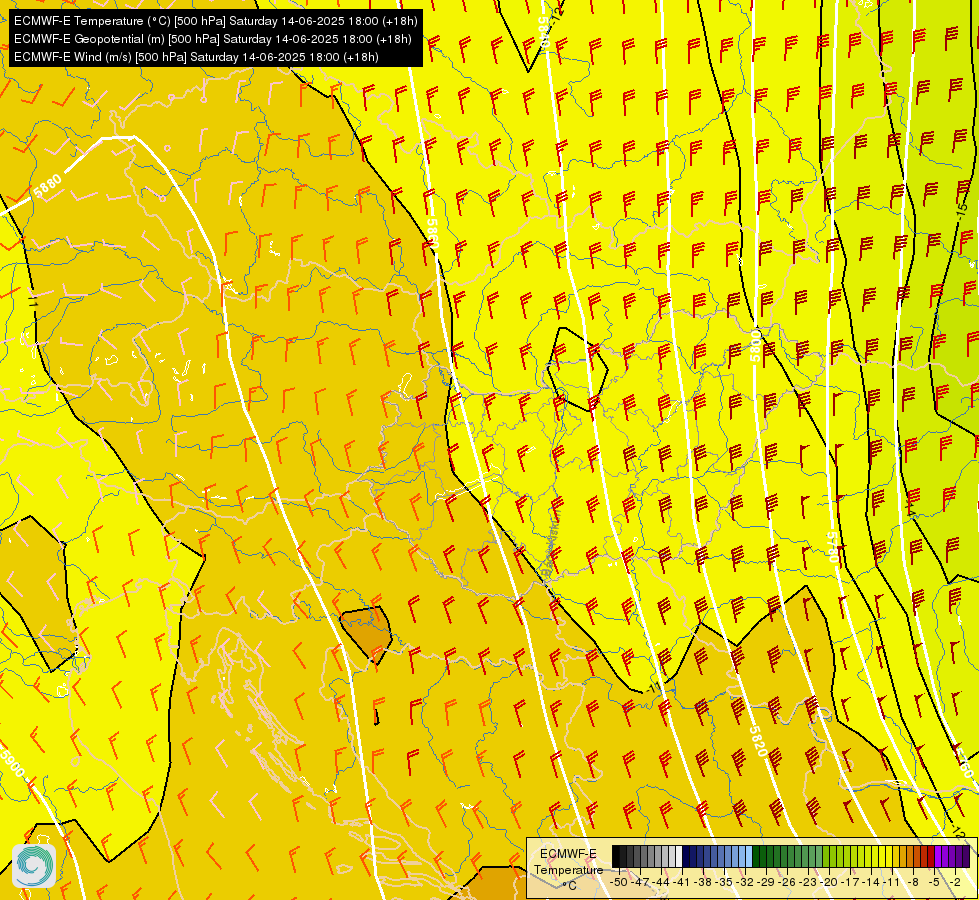979x900 pixels.
Task: Click the °C unit label in the legend
Action: pos(569,886)
